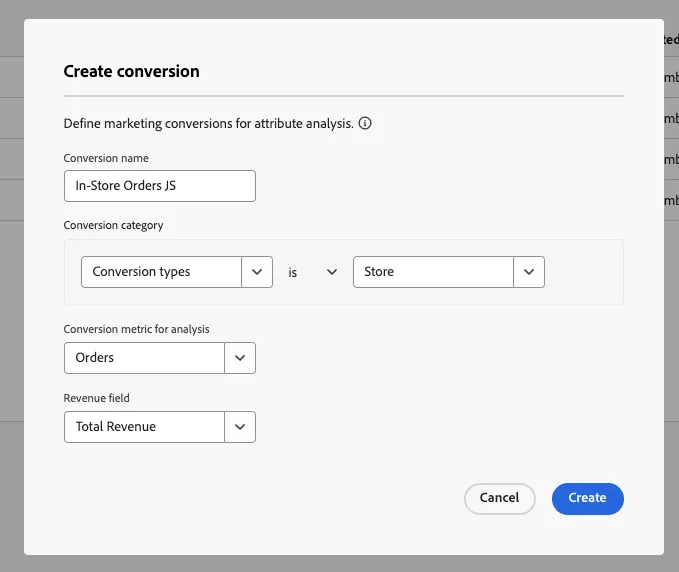Open the Total Revenue dropdown arrow
The height and width of the screenshot is (572, 679).
tap(240, 427)
